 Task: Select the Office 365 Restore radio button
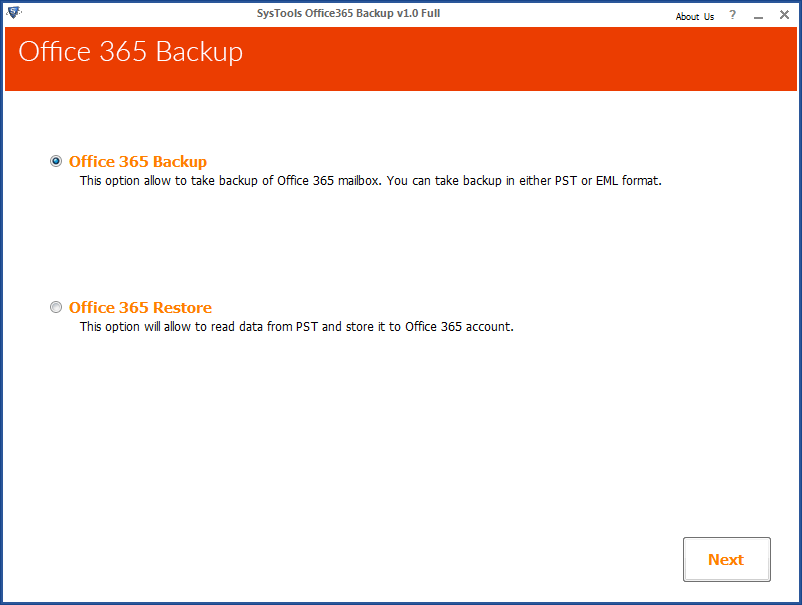point(56,307)
